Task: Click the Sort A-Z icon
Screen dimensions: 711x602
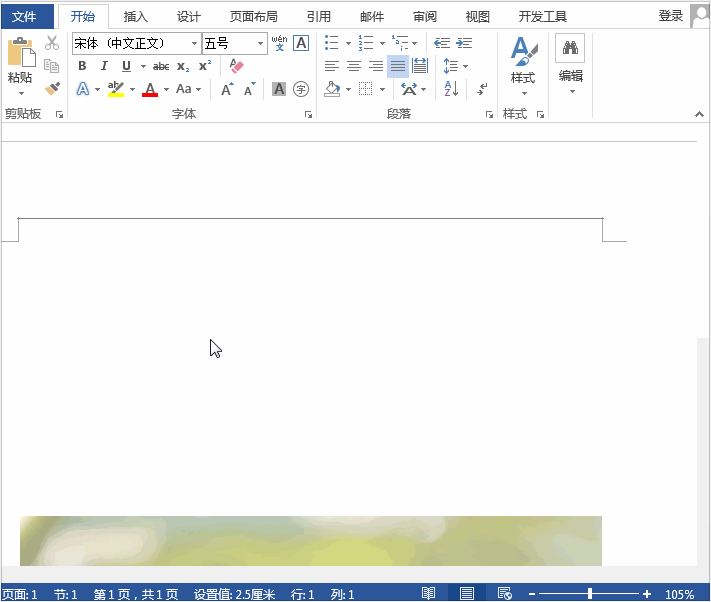Action: pyautogui.click(x=451, y=89)
